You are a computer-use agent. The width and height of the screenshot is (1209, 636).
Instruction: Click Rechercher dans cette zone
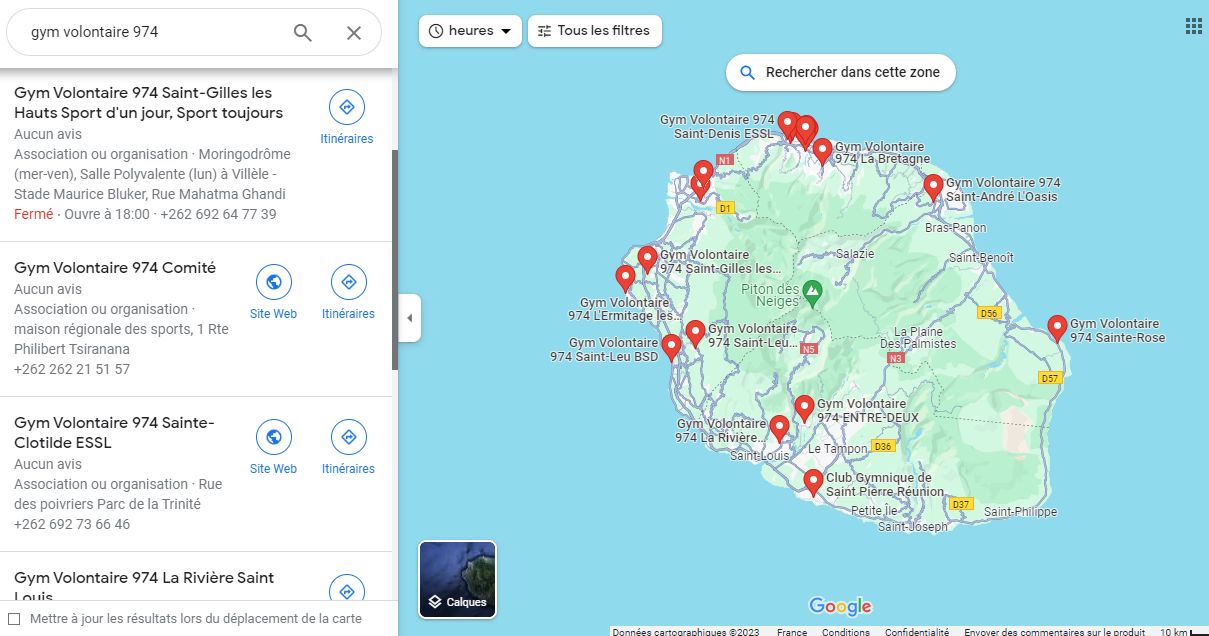click(x=840, y=73)
